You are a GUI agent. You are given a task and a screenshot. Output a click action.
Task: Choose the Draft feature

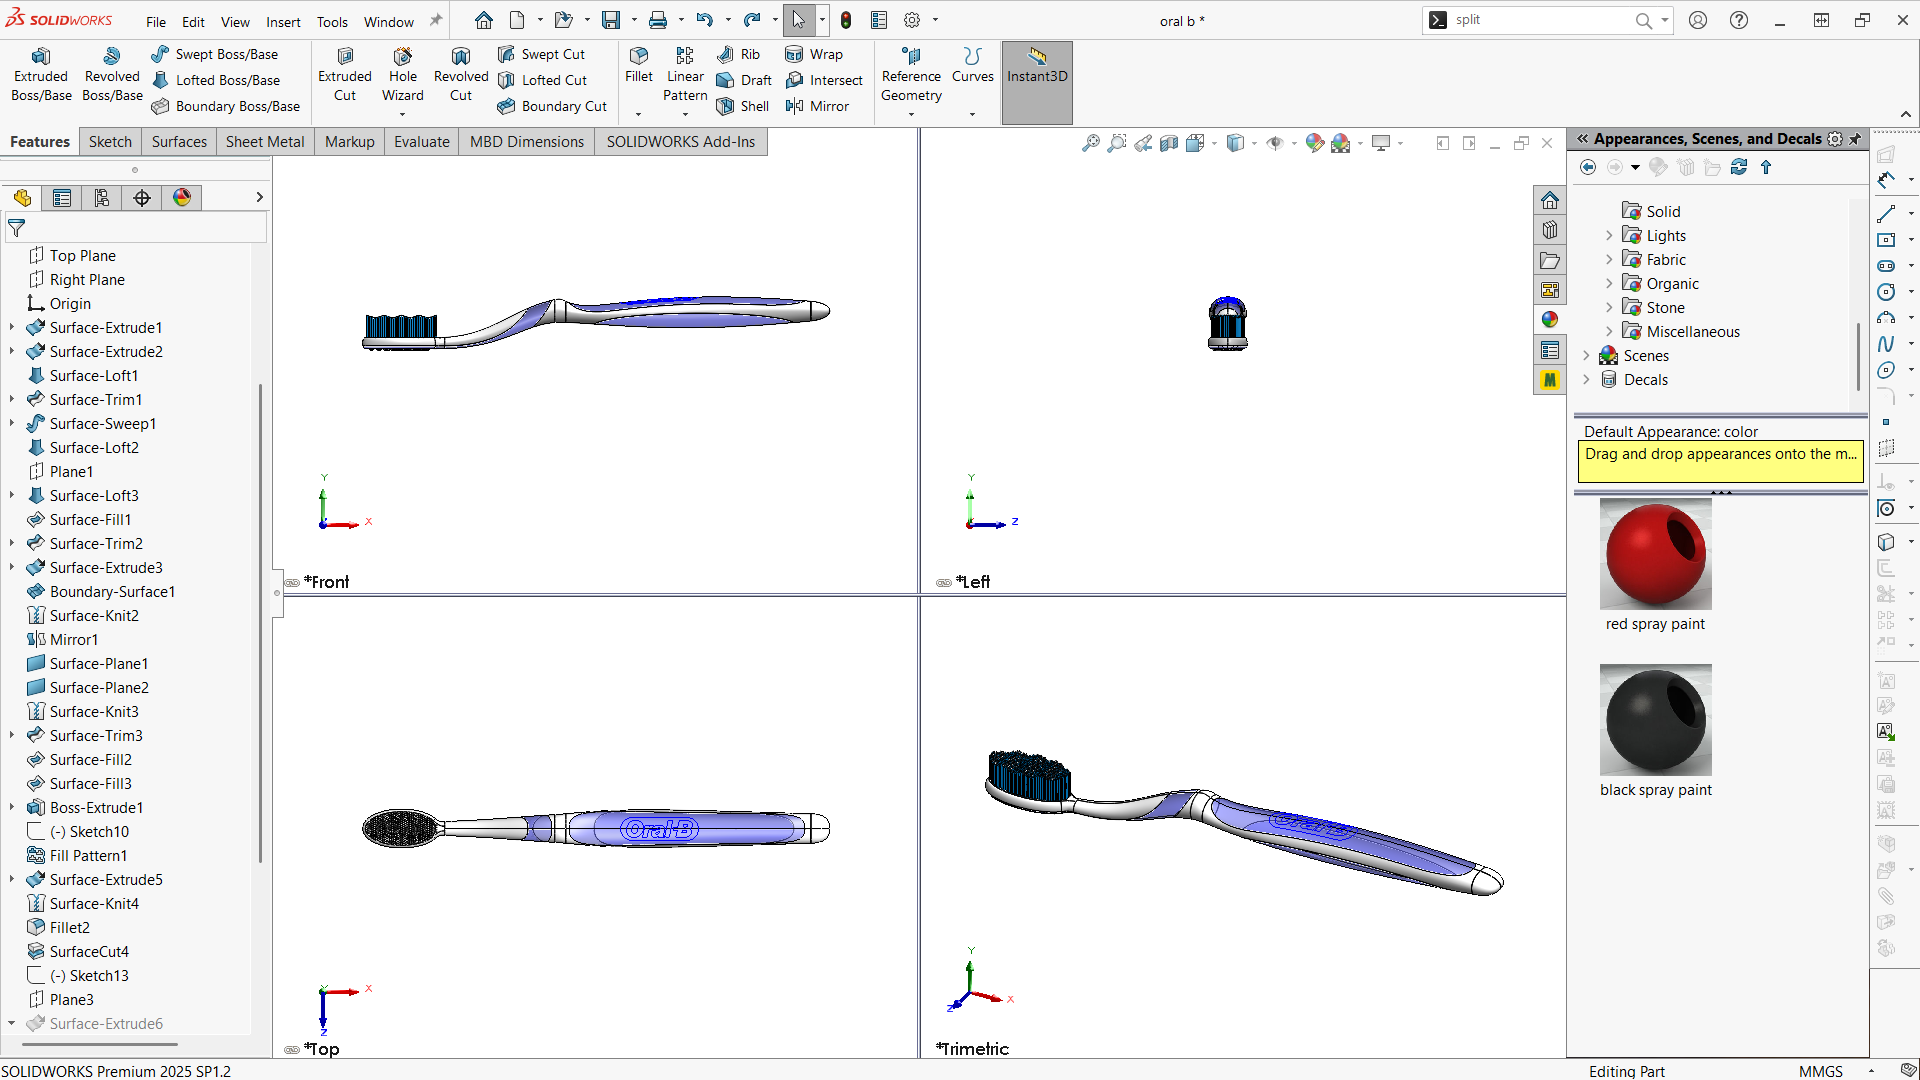744,80
